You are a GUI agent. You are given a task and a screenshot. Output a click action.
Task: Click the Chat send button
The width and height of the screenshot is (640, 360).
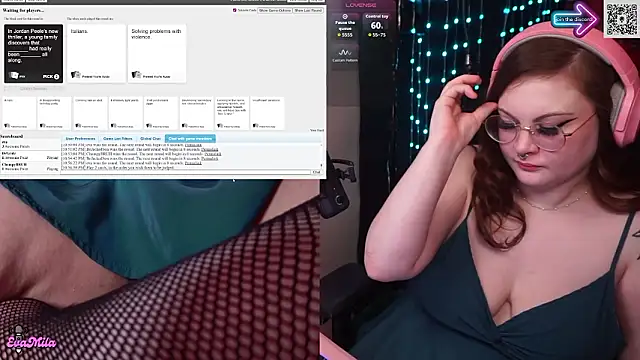click(316, 172)
